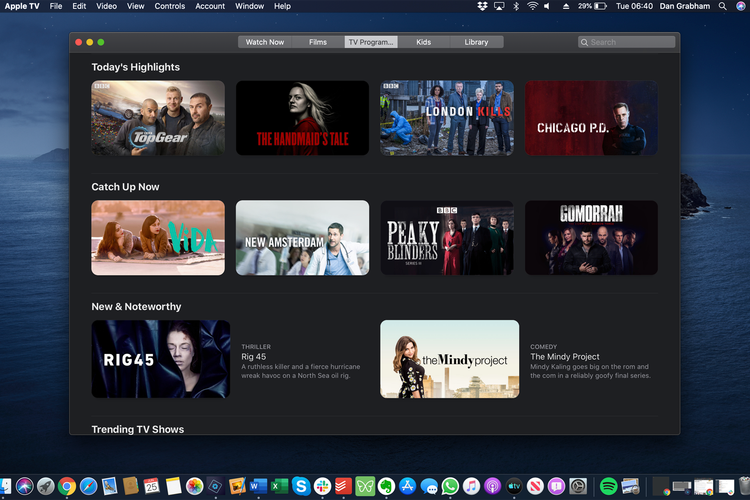Viewport: 750px width, 500px height.
Task: Click the Bluetooth status icon
Action: coord(516,6)
